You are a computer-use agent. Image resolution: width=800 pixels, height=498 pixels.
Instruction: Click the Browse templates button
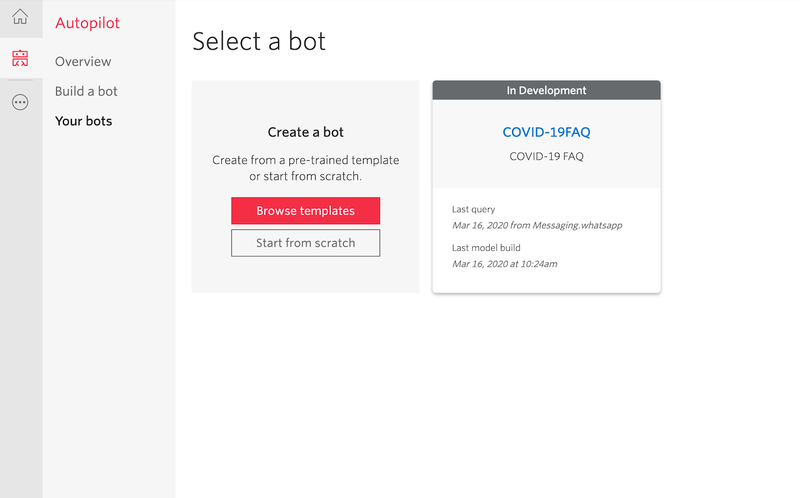tap(306, 211)
